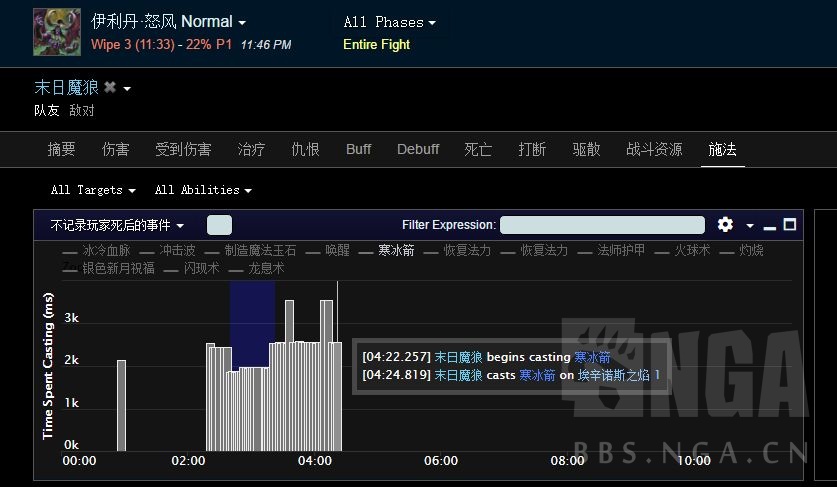Image resolution: width=837 pixels, height=487 pixels.
Task: Open the All Targets dropdown
Action: point(93,190)
